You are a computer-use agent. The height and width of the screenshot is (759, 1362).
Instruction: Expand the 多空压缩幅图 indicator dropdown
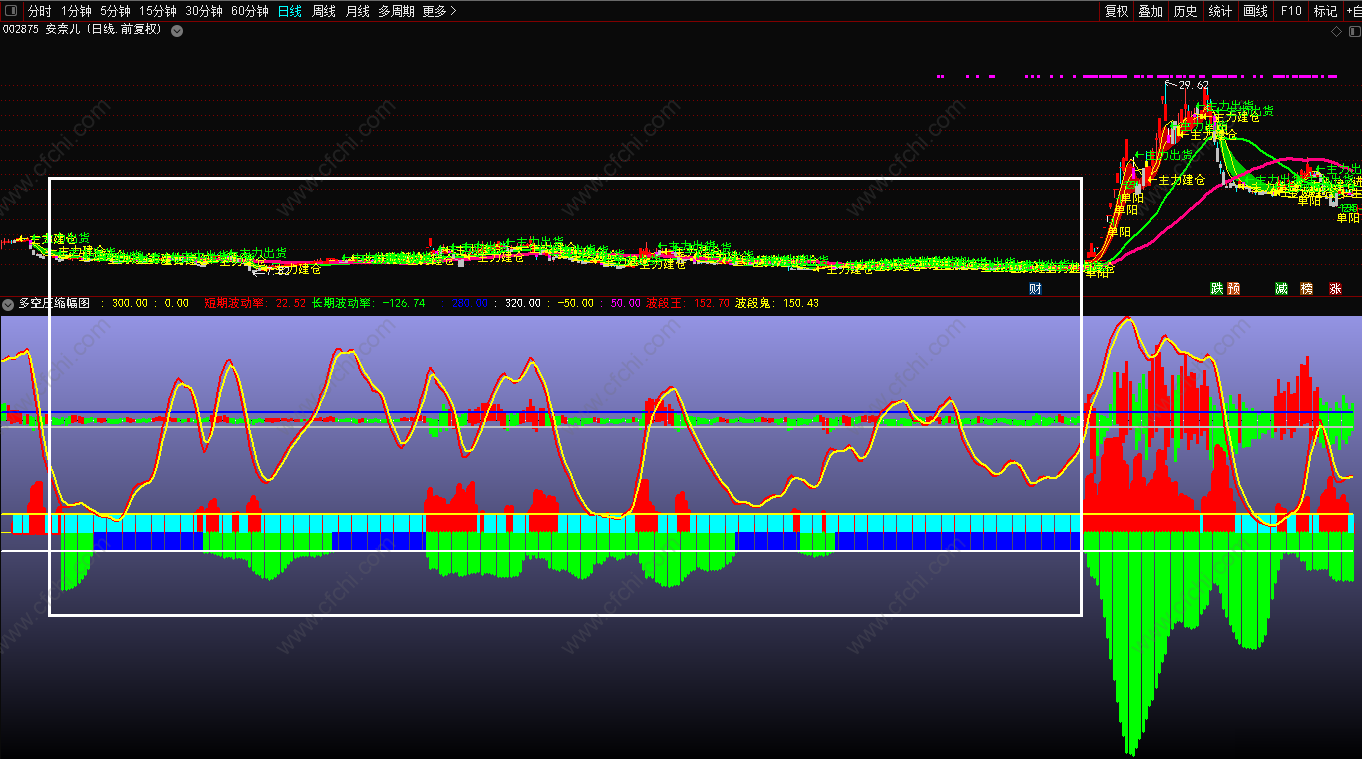[x=8, y=303]
